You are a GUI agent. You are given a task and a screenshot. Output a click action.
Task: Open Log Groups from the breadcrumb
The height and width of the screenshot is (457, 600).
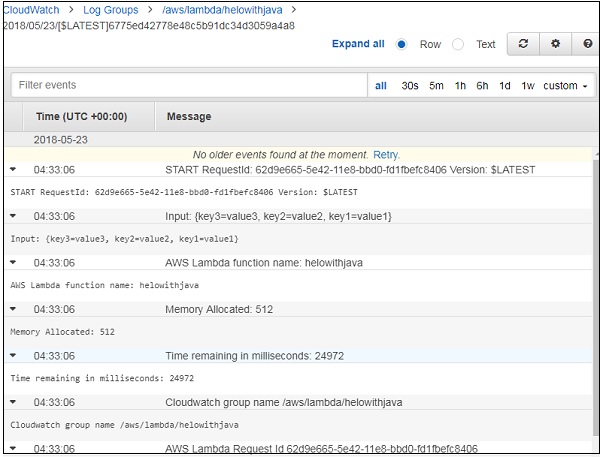point(110,10)
